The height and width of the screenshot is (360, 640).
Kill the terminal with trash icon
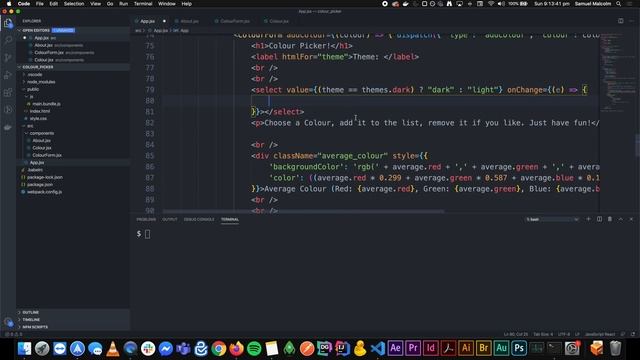610,219
